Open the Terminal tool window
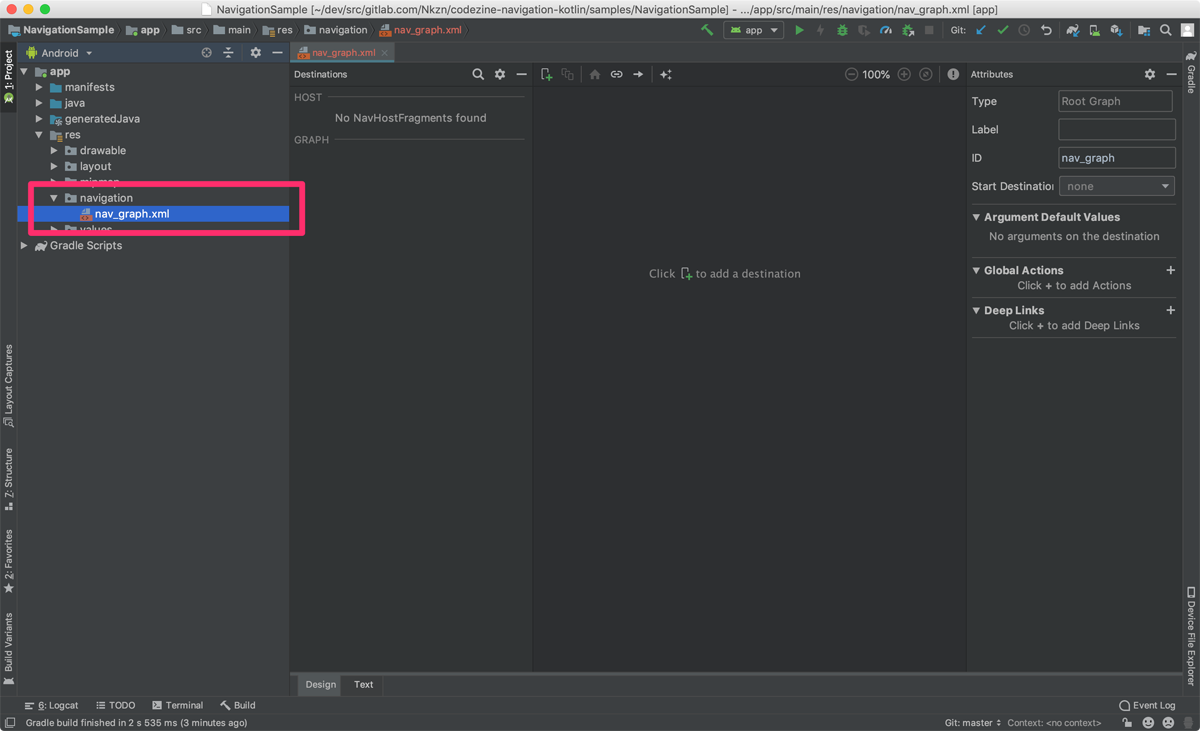1200x731 pixels. (x=177, y=705)
